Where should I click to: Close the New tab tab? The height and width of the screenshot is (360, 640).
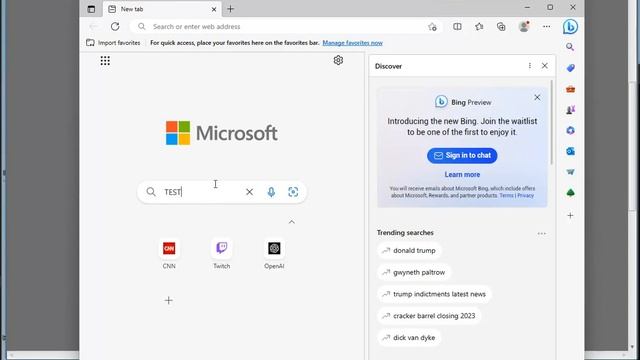click(214, 9)
